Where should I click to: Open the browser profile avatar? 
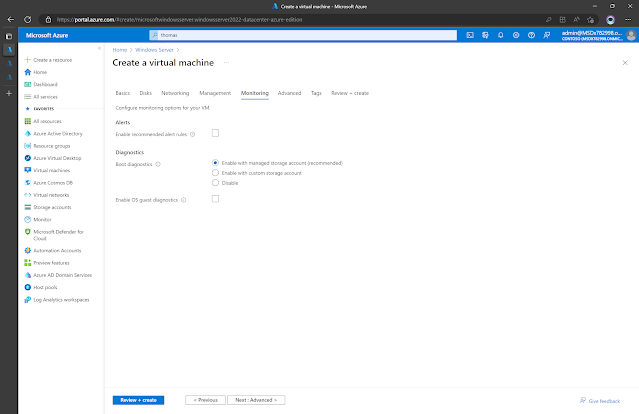[x=610, y=20]
